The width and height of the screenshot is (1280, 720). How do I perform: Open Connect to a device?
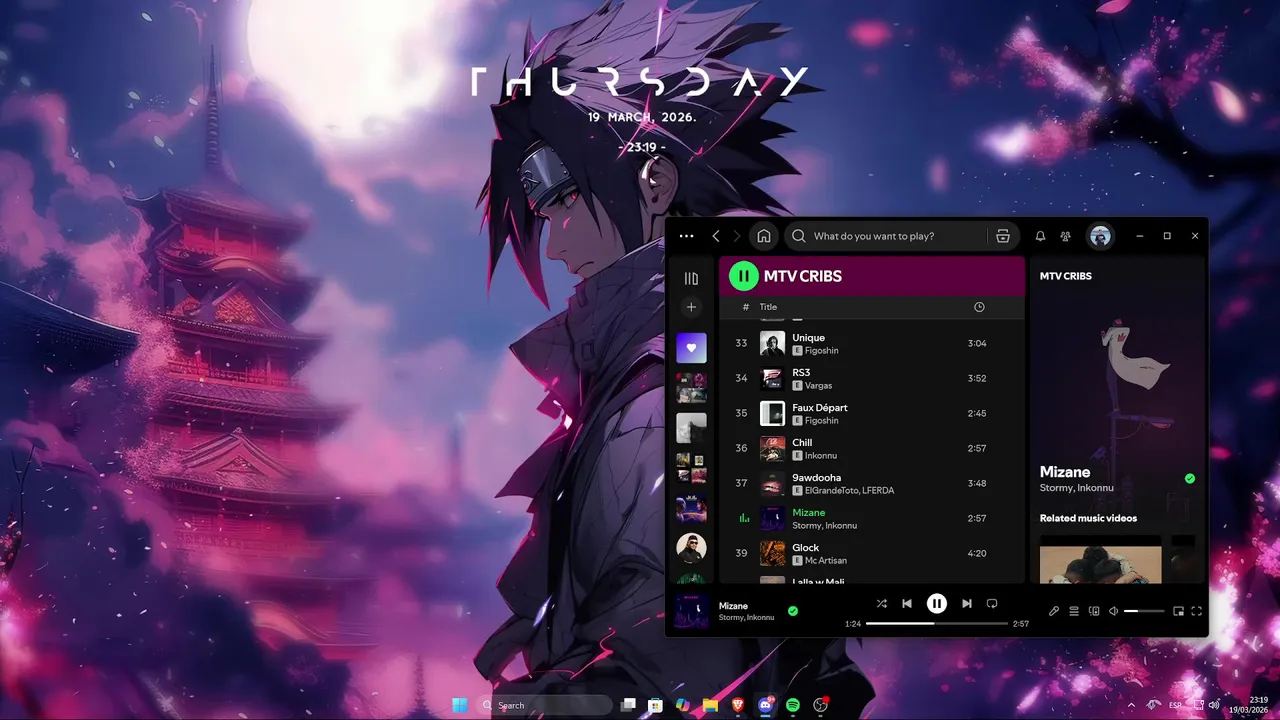click(1094, 611)
